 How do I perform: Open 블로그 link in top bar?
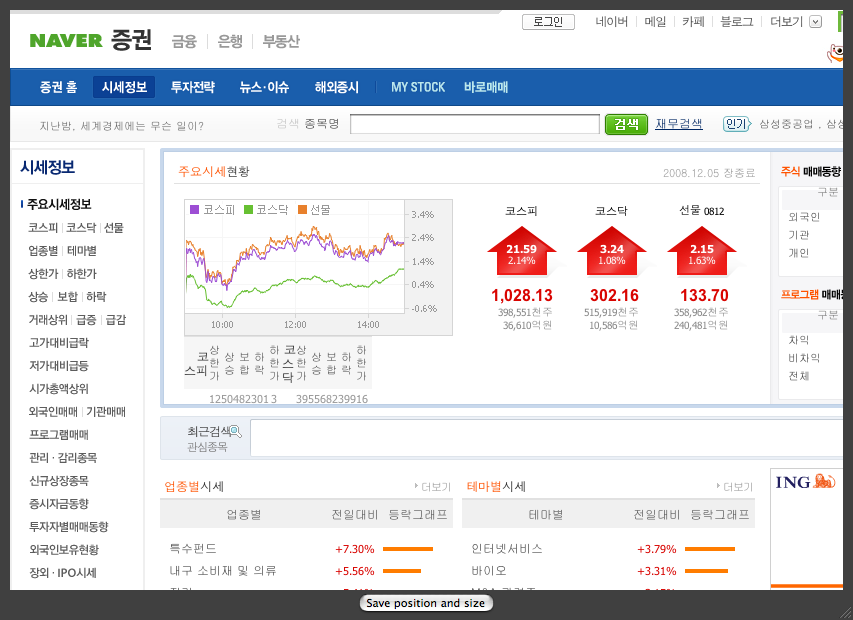point(737,22)
